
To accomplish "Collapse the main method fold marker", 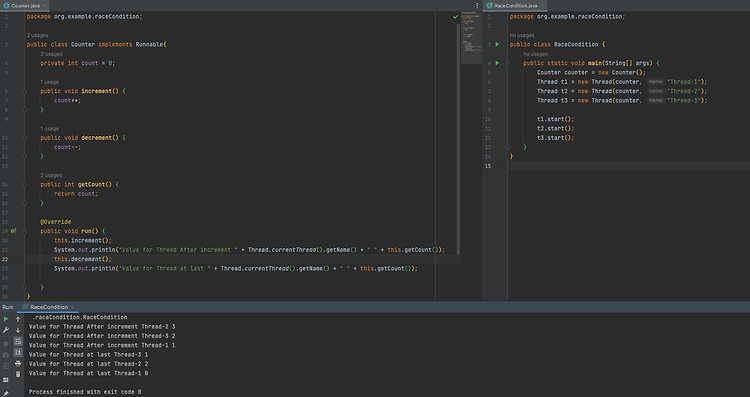I will tap(507, 63).
